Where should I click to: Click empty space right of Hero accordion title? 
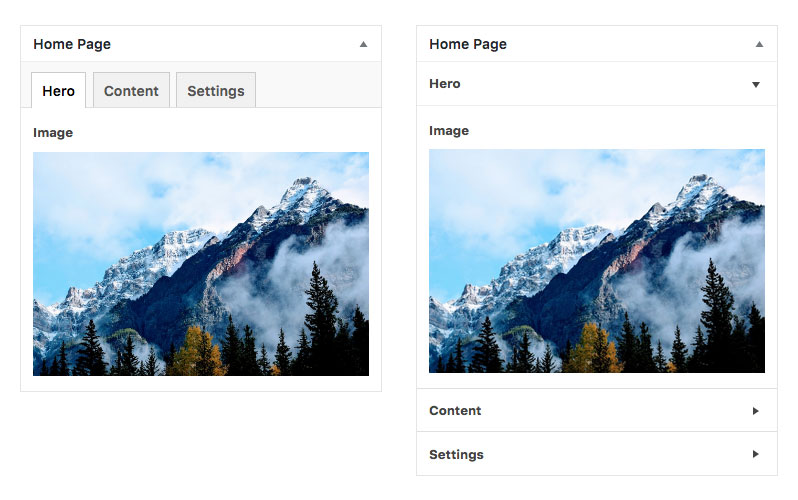point(606,84)
